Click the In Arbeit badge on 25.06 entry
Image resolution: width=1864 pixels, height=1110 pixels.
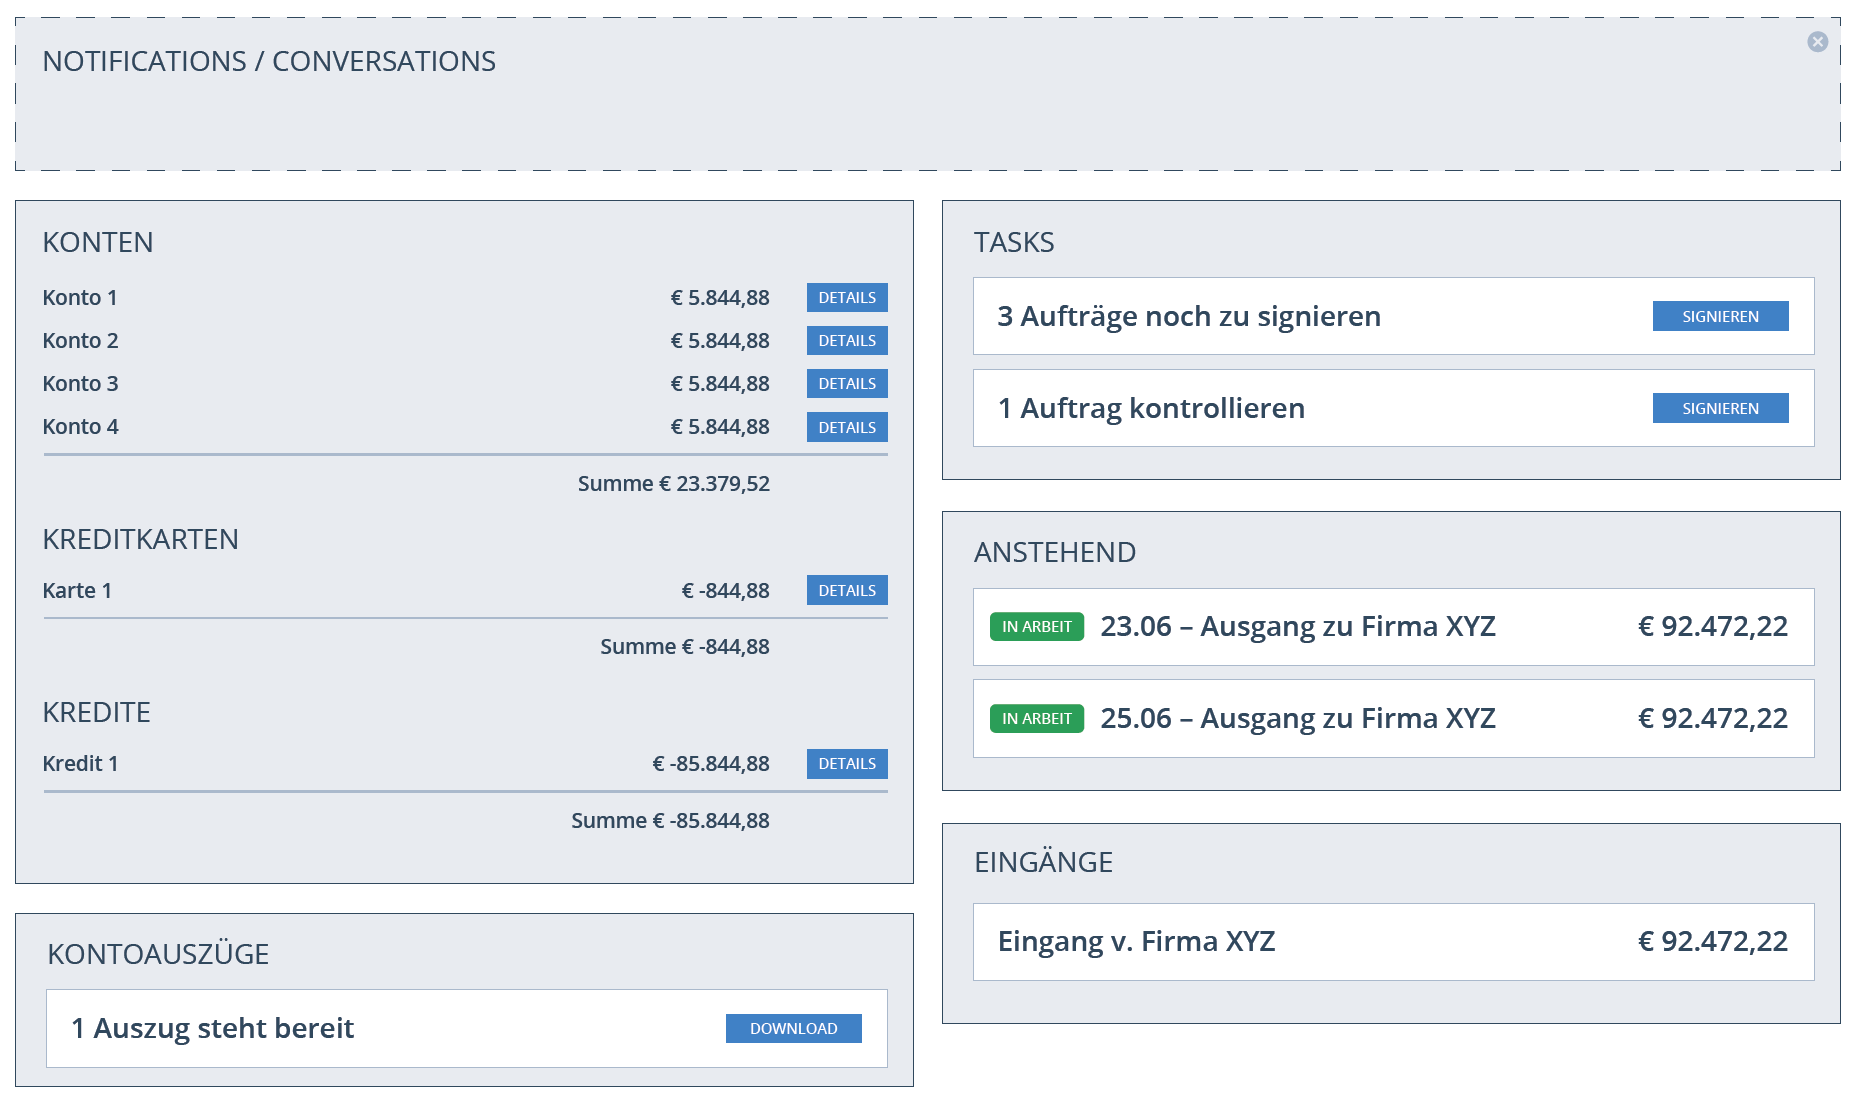click(1036, 719)
